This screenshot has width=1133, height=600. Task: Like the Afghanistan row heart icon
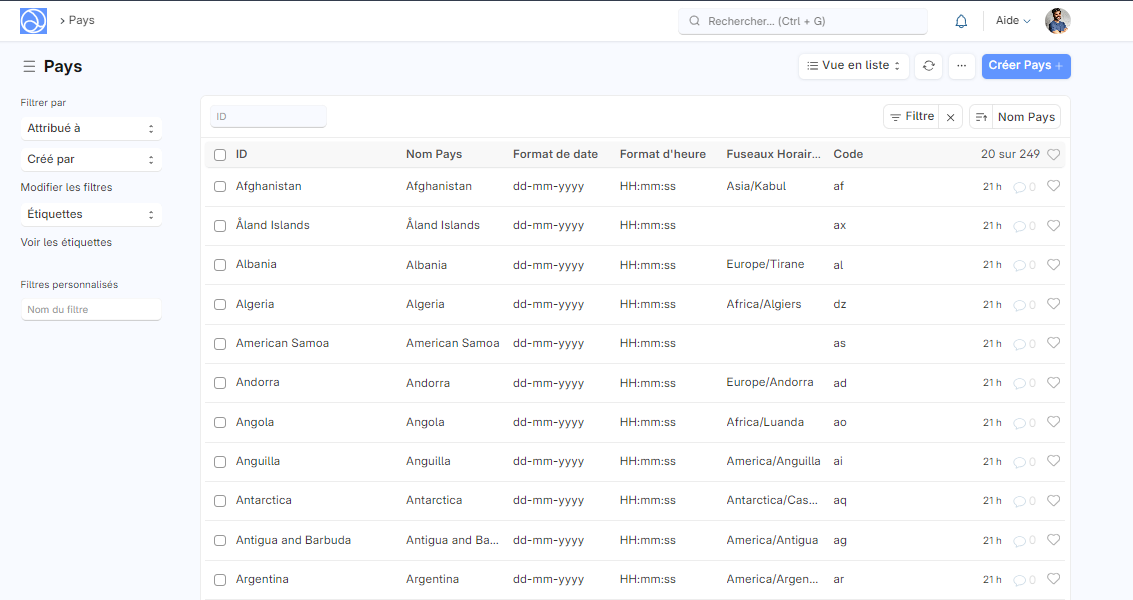pyautogui.click(x=1053, y=186)
